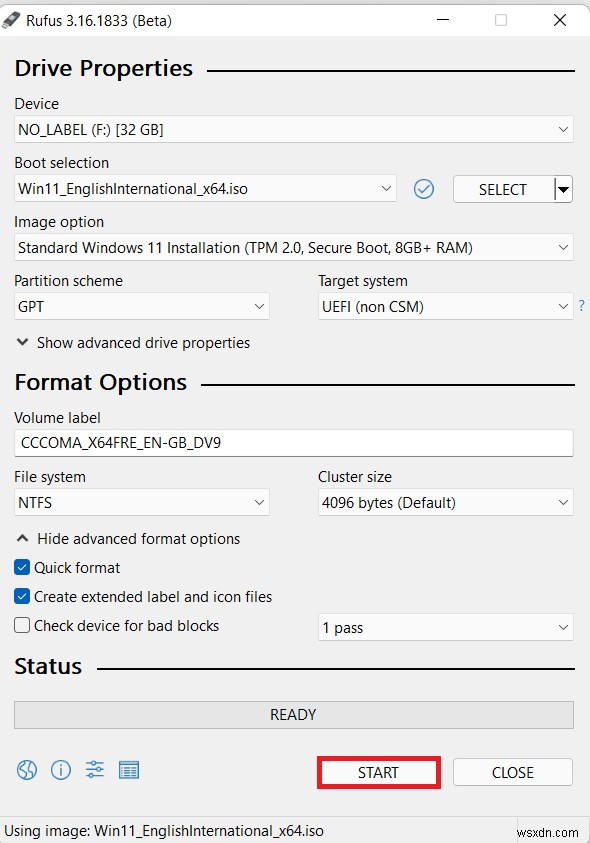Click the question mark help icon
The height and width of the screenshot is (843, 590).
(x=581, y=306)
